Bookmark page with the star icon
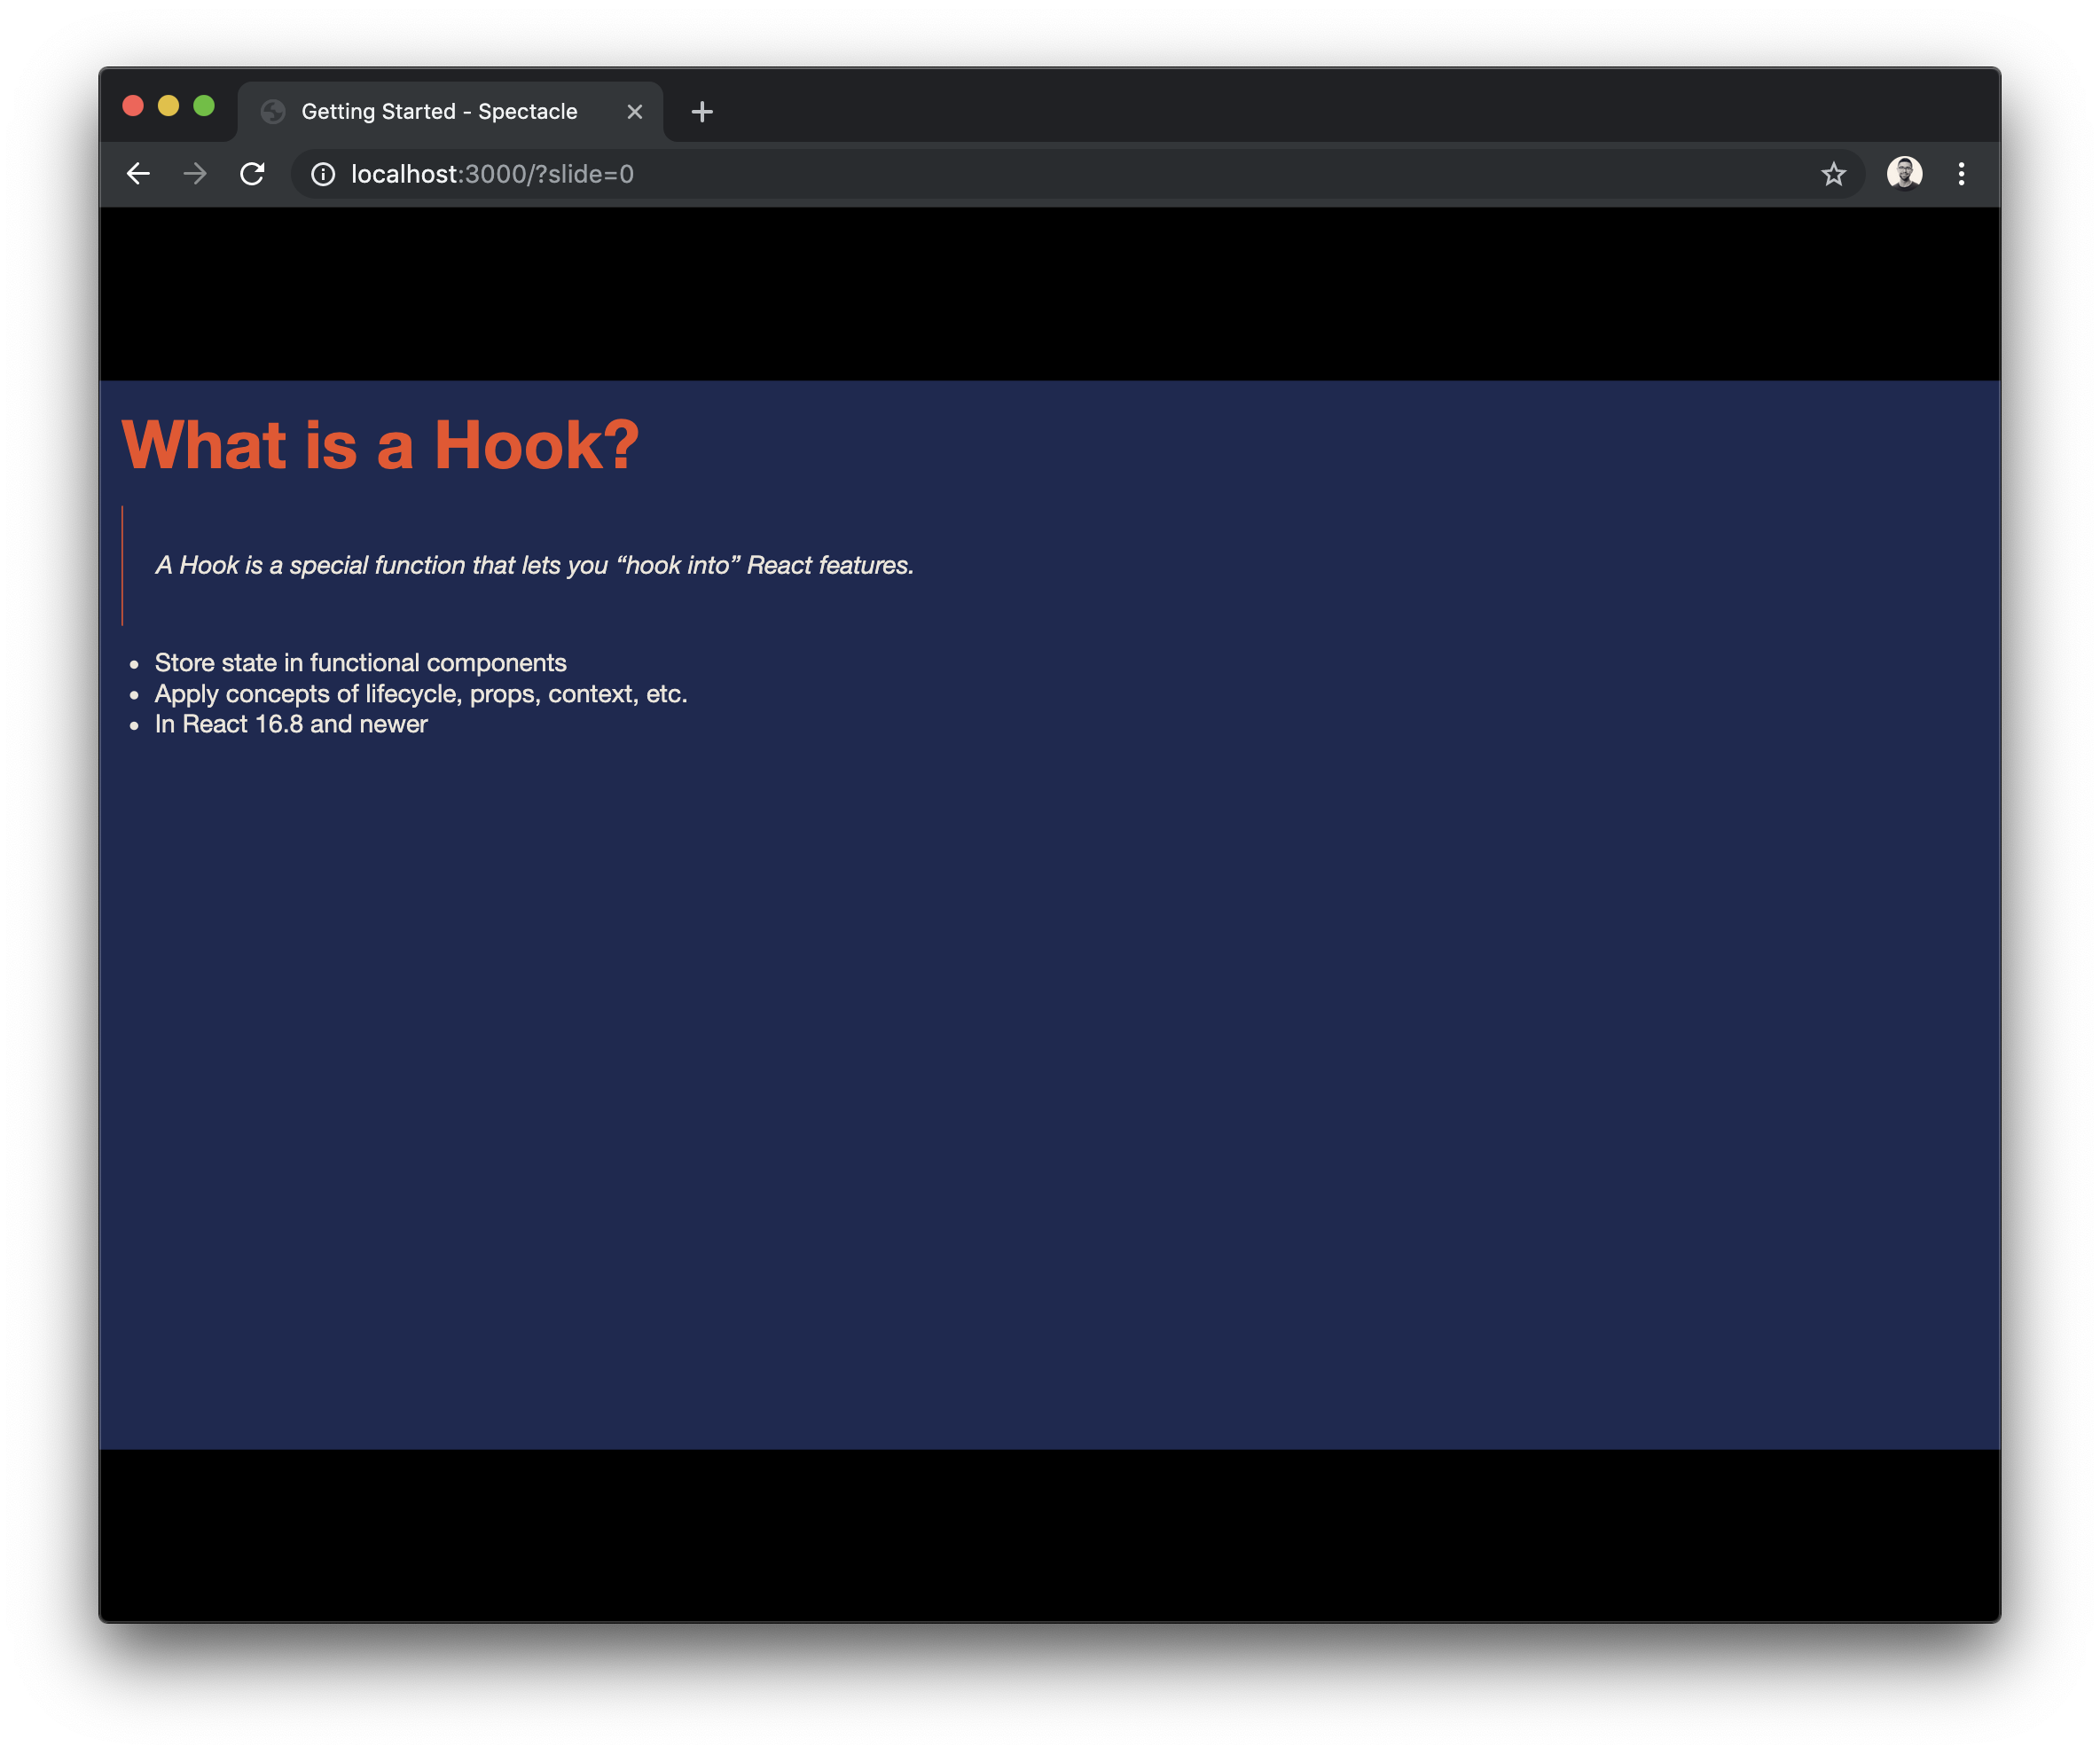 click(1832, 174)
